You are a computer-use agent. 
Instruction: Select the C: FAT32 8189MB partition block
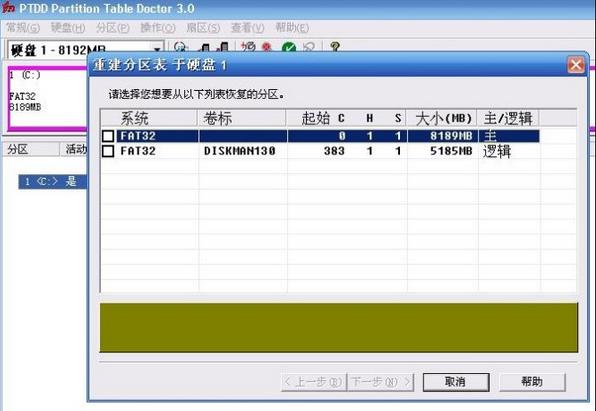click(x=48, y=98)
